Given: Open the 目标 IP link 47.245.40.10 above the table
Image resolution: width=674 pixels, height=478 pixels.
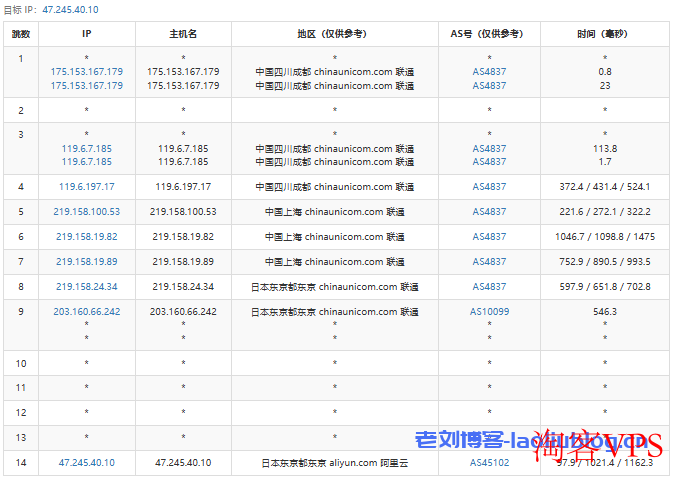Looking at the screenshot, I should point(70,9).
